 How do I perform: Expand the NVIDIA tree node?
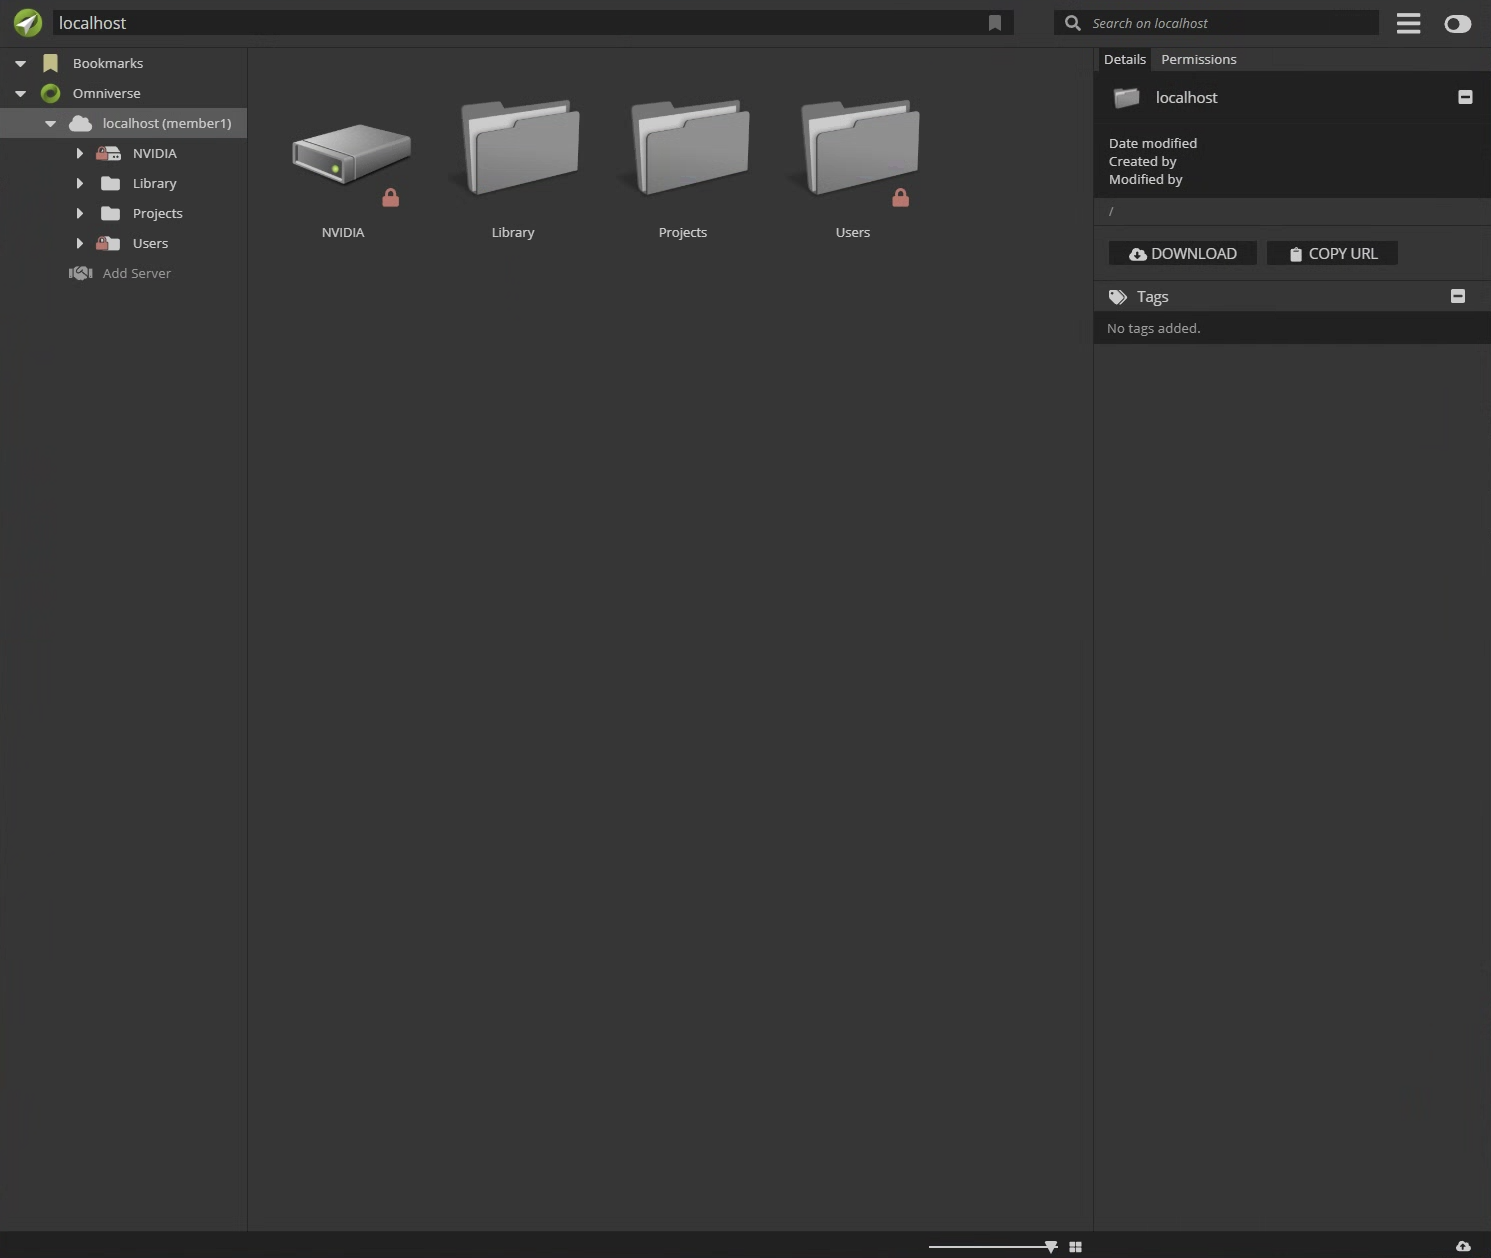[x=80, y=153]
